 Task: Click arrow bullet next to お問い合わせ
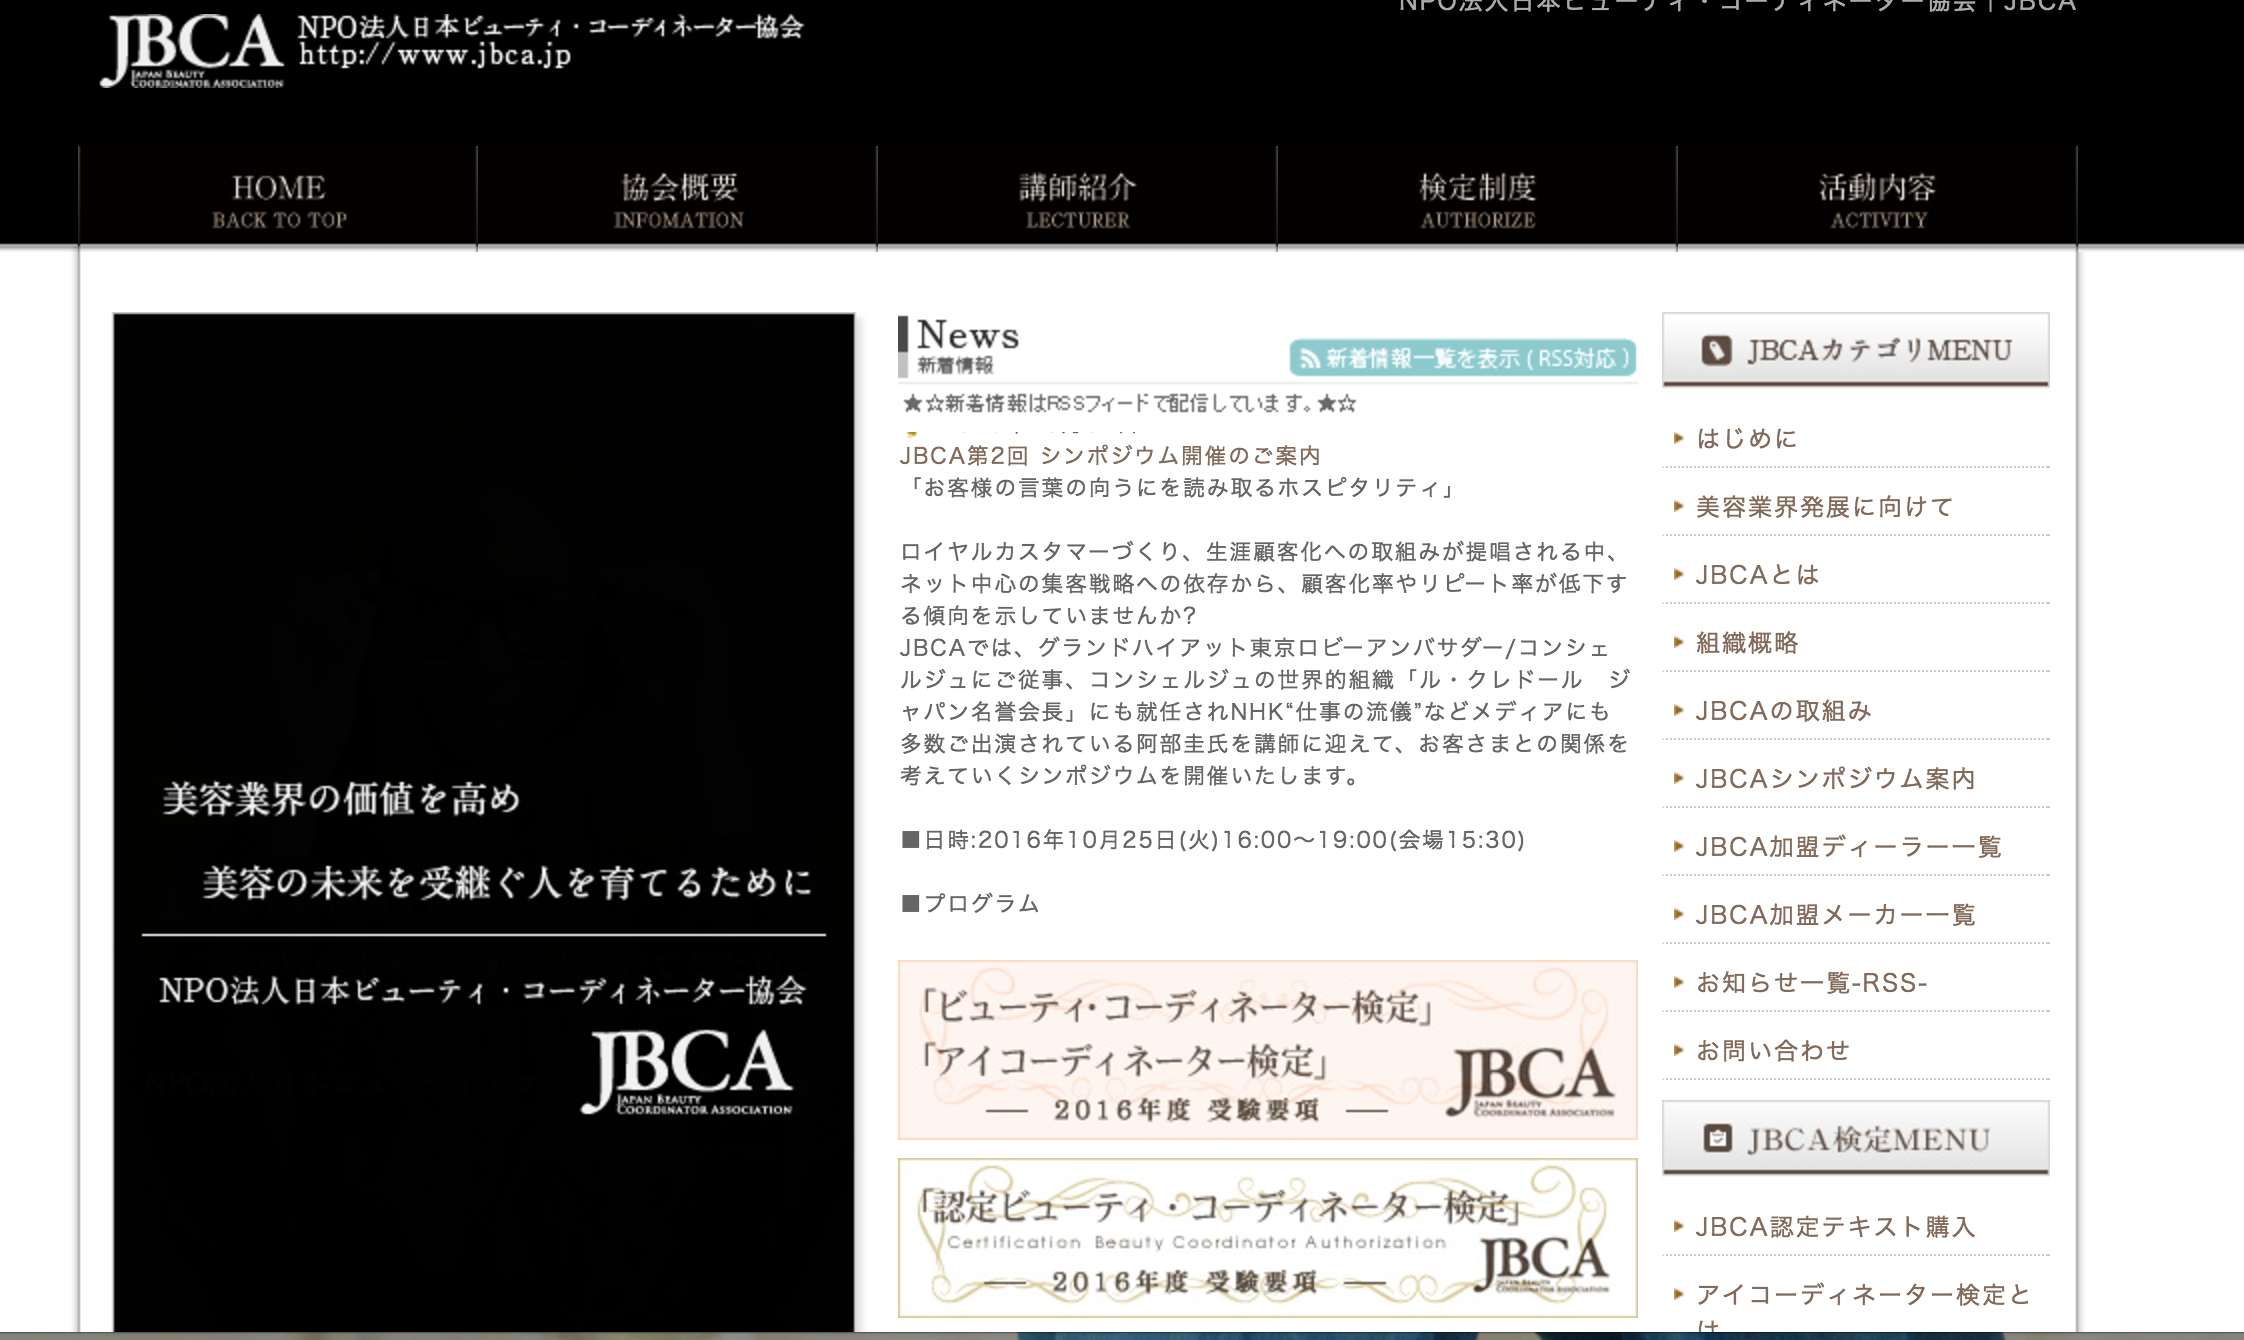[1679, 1051]
